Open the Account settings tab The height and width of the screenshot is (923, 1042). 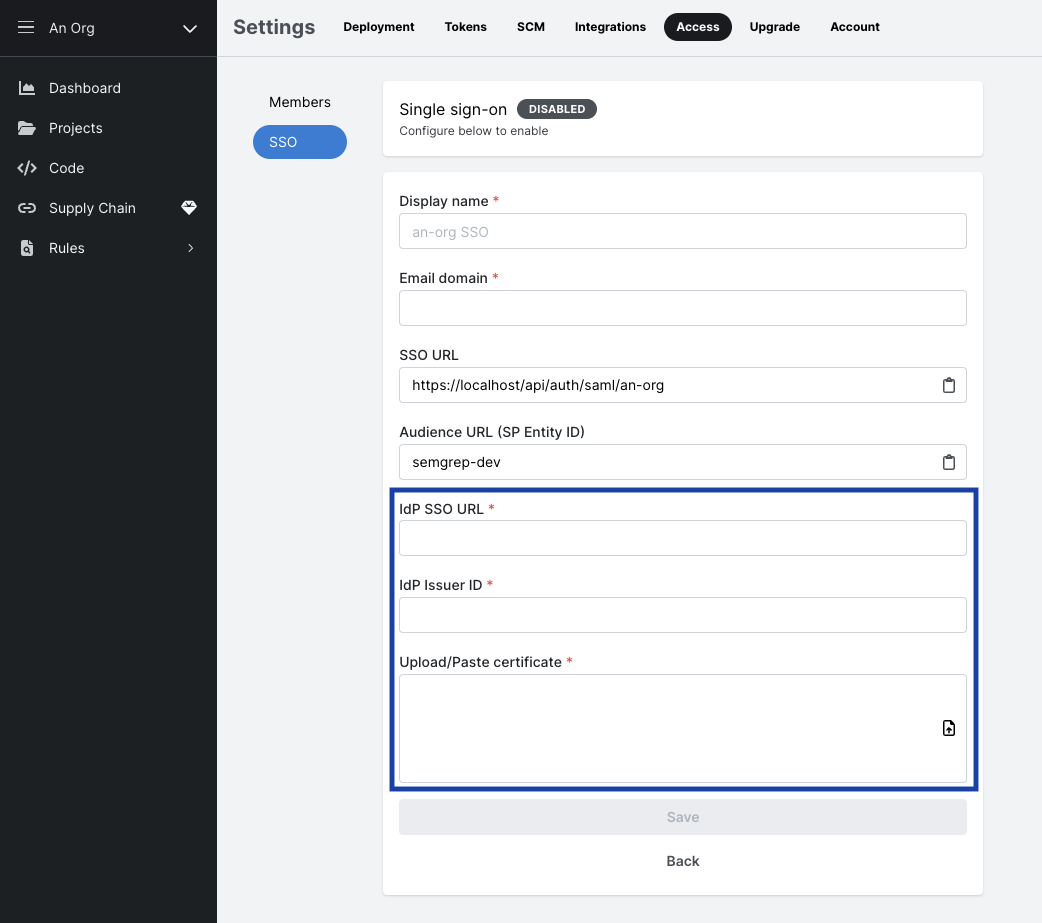tap(854, 27)
